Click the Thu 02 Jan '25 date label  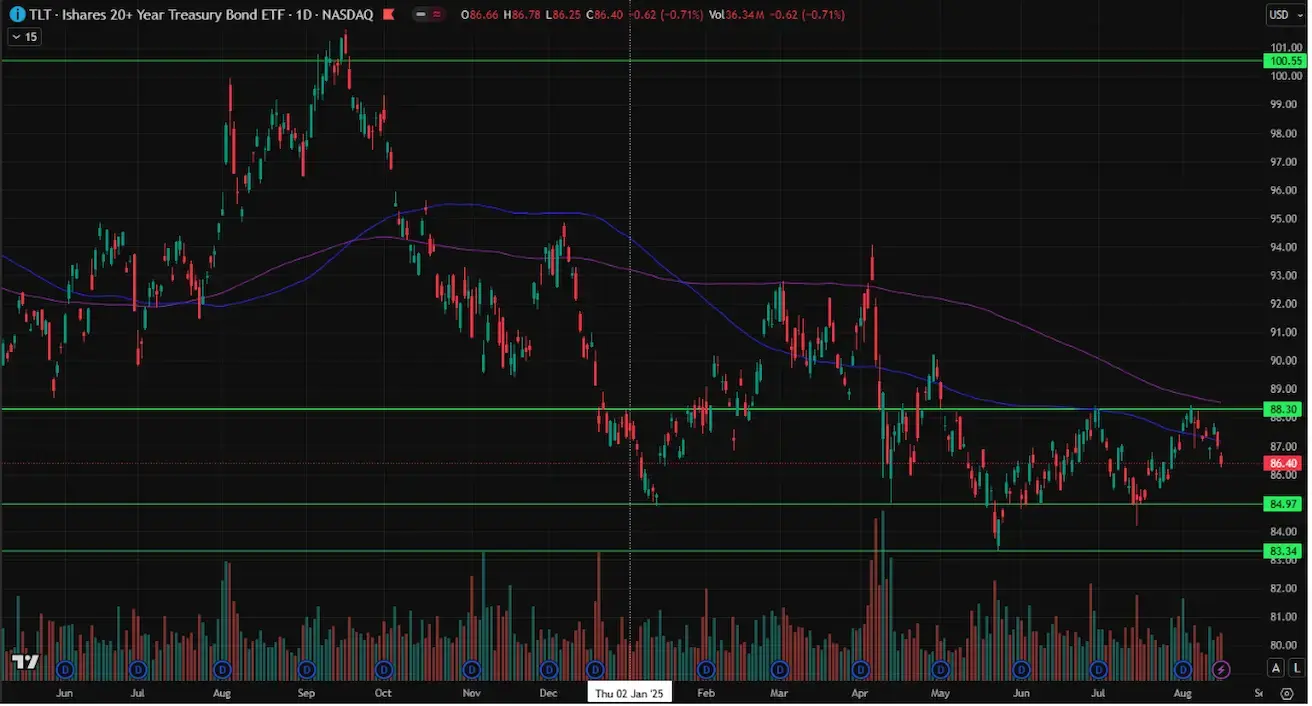click(x=630, y=693)
